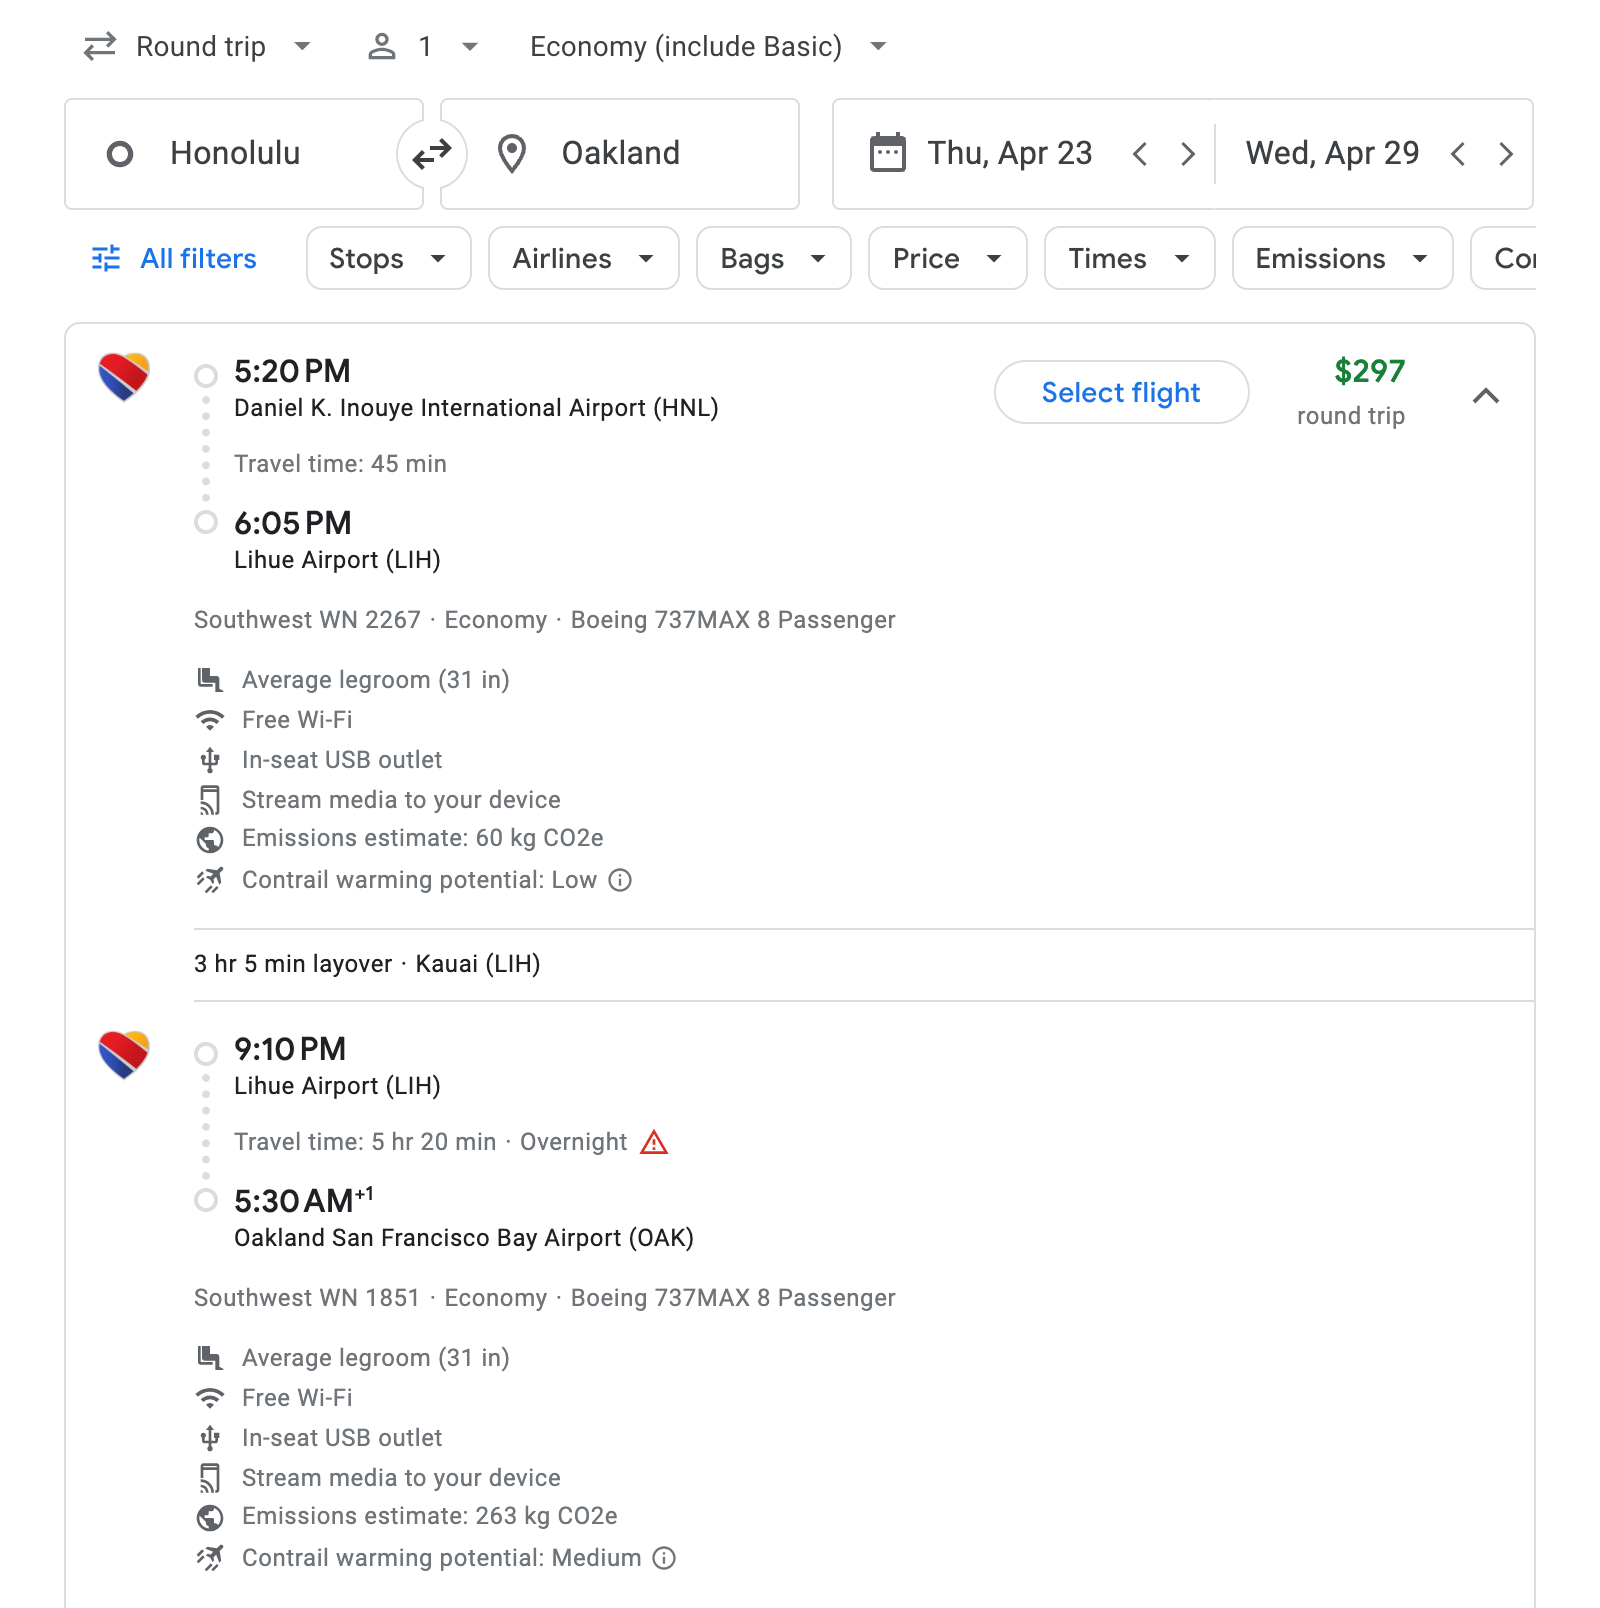Open the calendar icon for departure date
The width and height of the screenshot is (1600, 1608).
pyautogui.click(x=886, y=153)
